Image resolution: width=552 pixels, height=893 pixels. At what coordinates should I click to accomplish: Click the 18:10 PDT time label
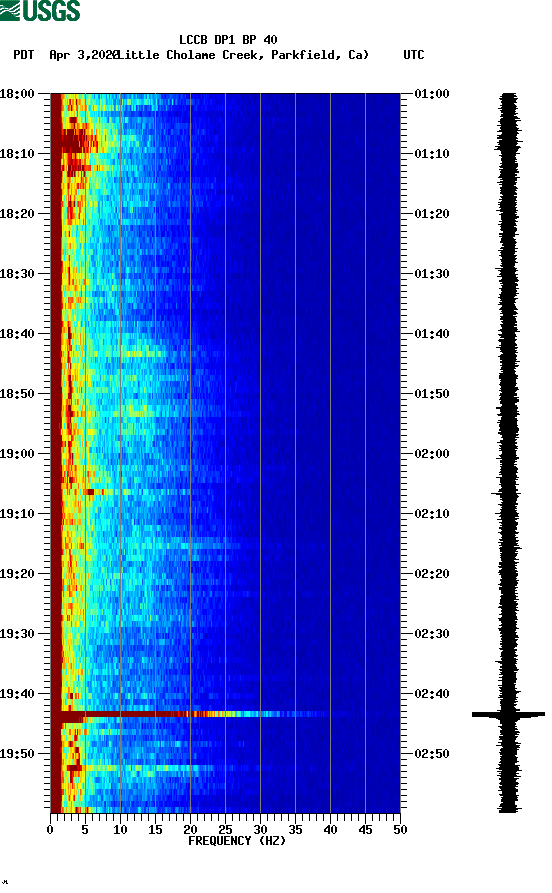pyautogui.click(x=17, y=154)
